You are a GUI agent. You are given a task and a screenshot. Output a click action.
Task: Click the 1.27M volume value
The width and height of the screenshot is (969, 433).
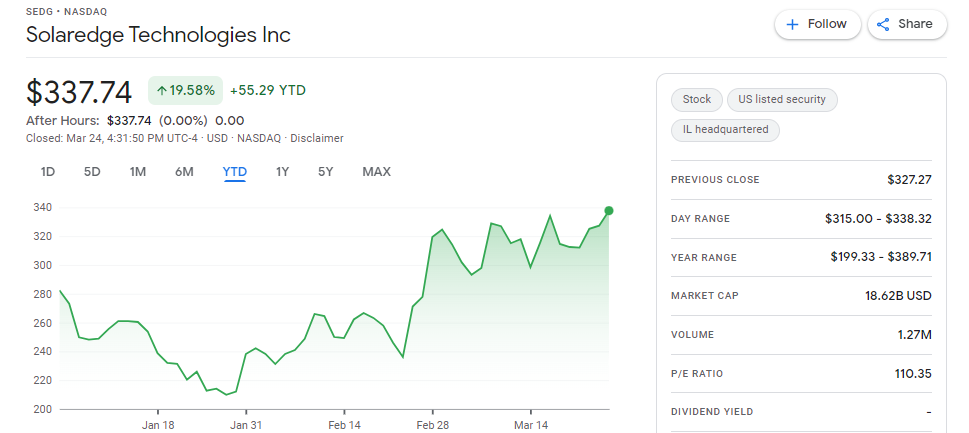click(x=915, y=335)
